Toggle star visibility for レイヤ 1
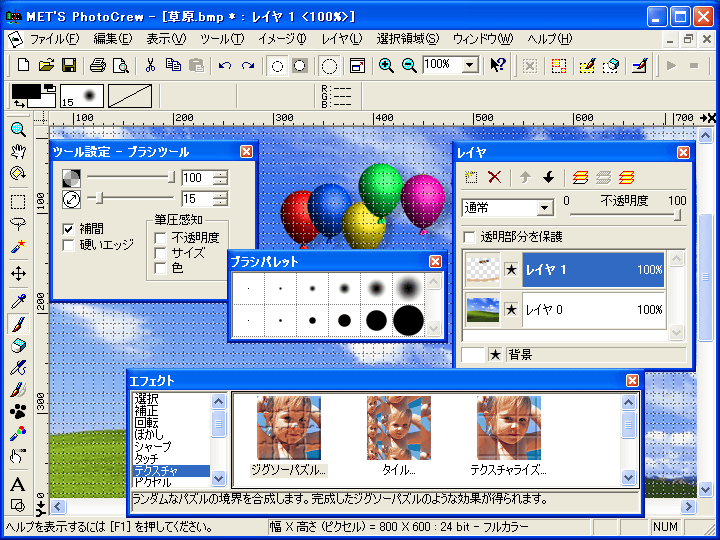Viewport: 720px width, 540px height. [511, 270]
